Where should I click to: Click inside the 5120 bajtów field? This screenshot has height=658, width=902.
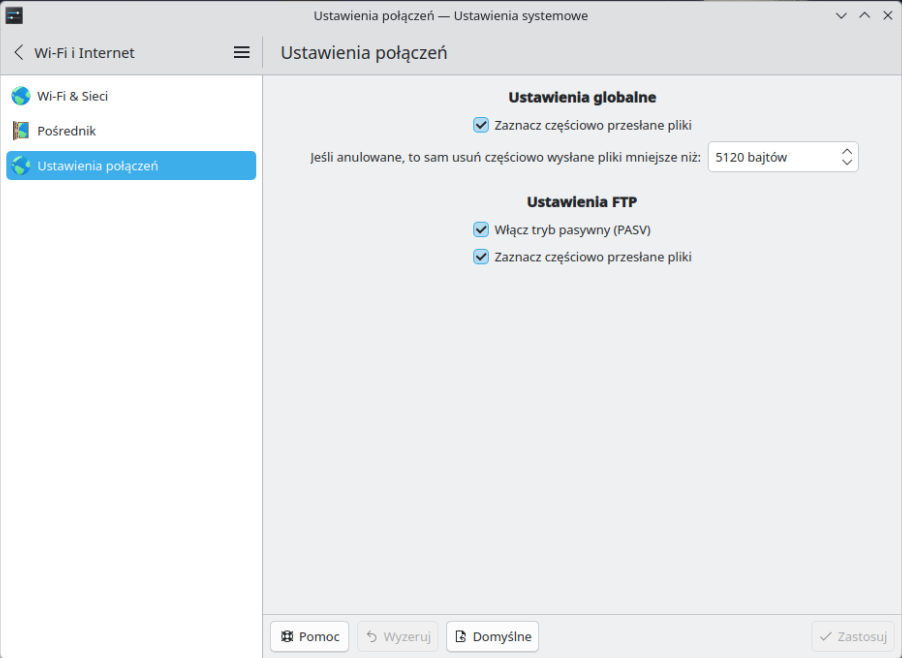770,157
